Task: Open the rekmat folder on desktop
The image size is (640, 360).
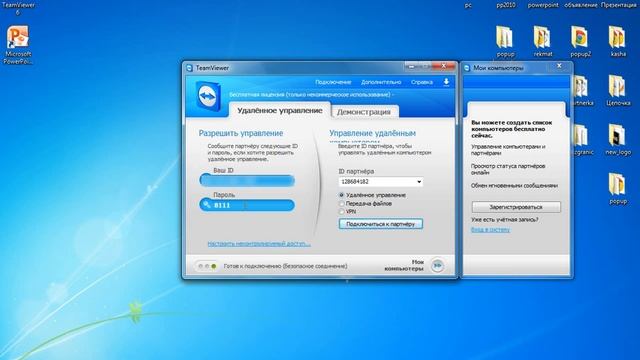Action: click(x=543, y=41)
